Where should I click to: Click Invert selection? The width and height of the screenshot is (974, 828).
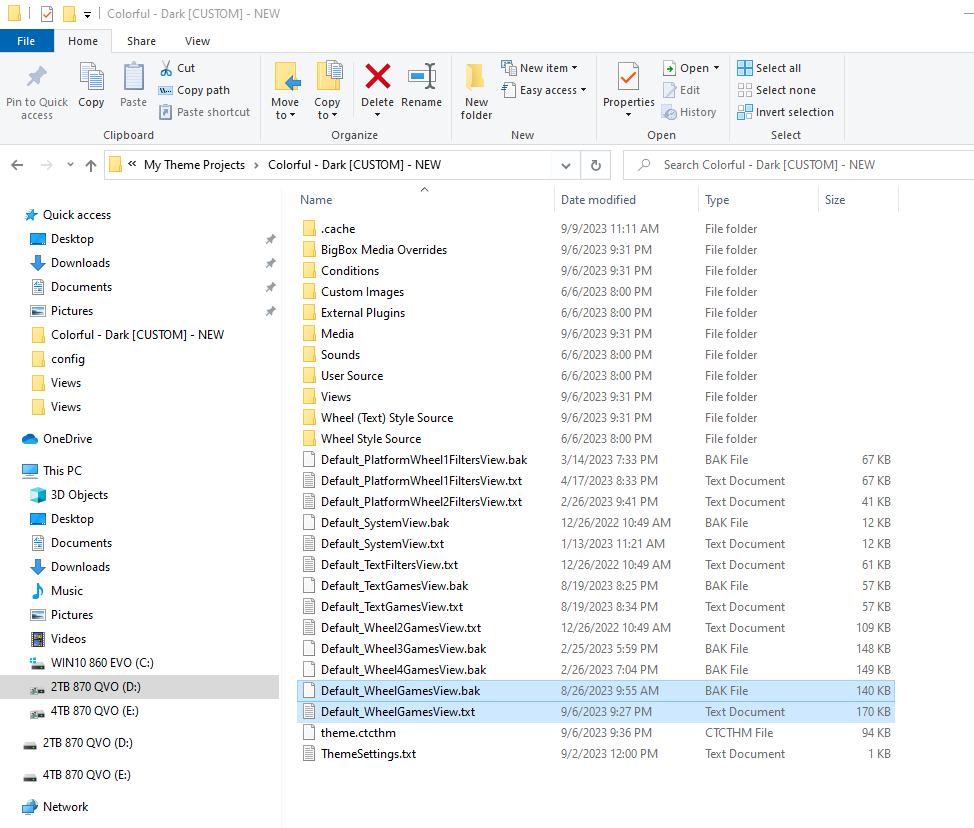786,112
